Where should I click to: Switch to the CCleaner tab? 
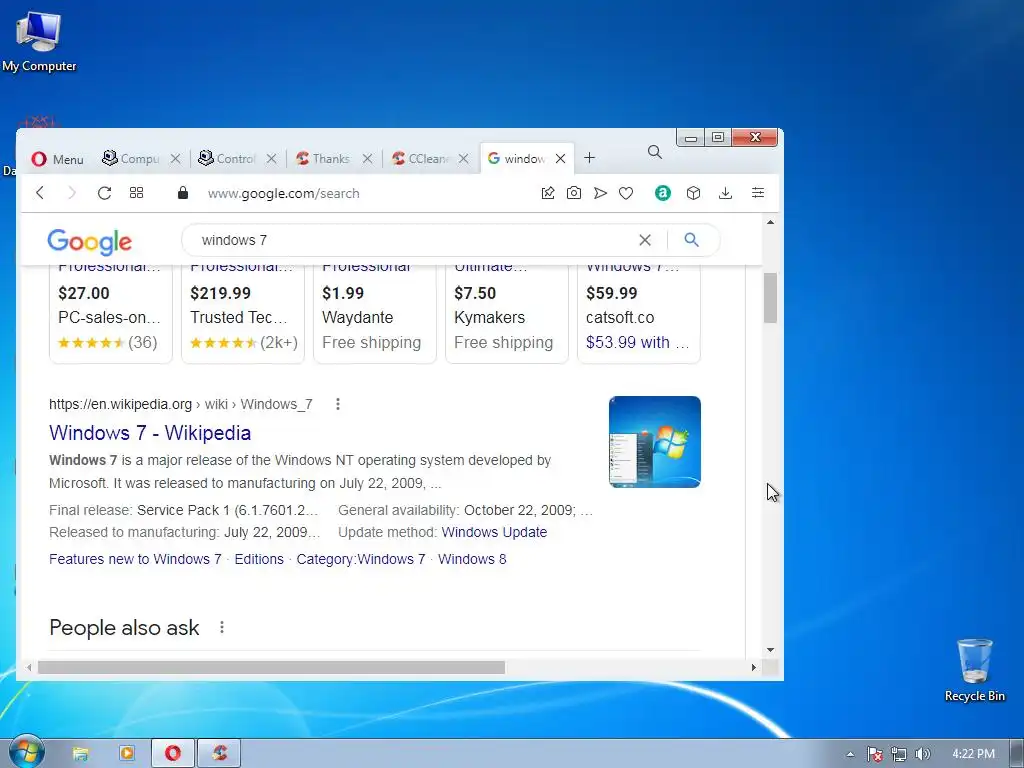coord(419,159)
